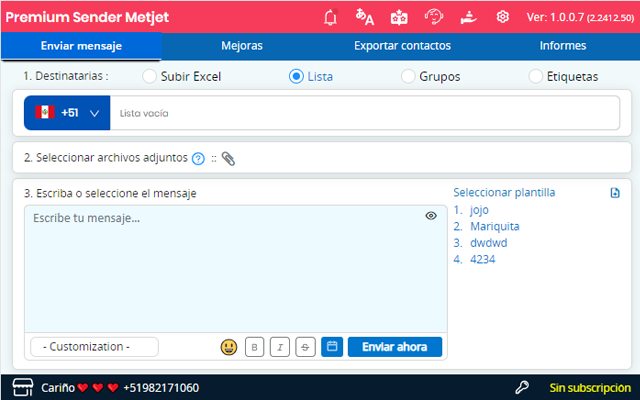Screen dimensions: 640x400
Task: Apply italic formatting
Action: pyautogui.click(x=280, y=347)
